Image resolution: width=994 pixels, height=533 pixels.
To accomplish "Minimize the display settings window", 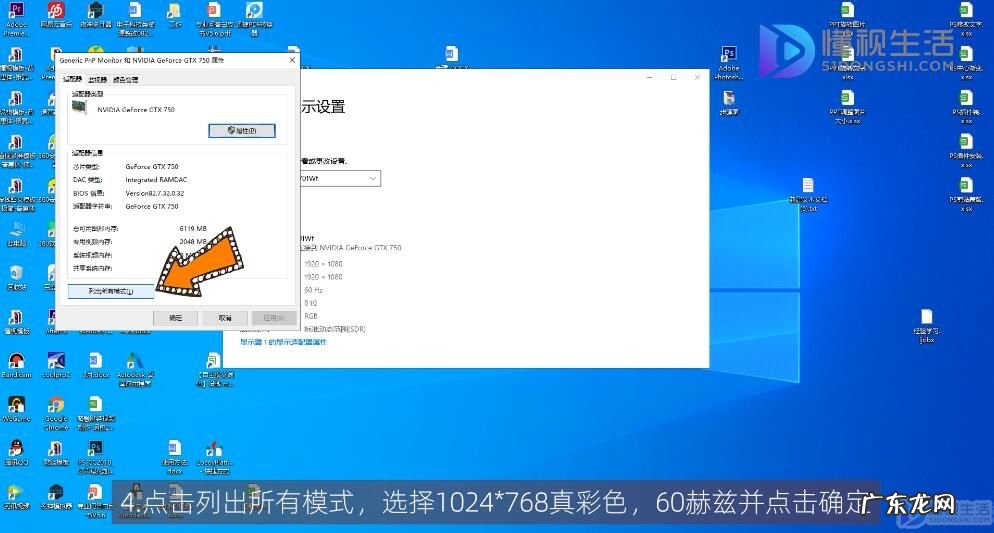I will pos(650,77).
